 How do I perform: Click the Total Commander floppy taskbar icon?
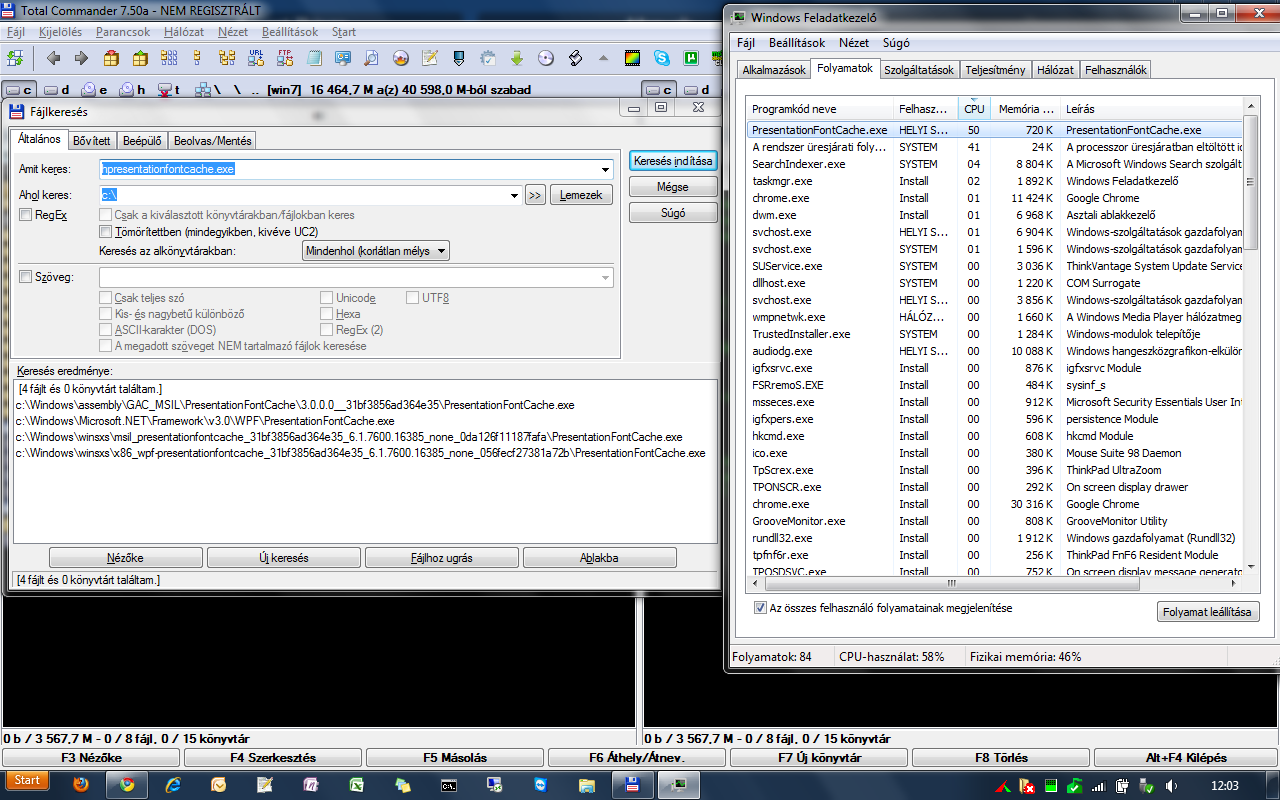pyautogui.click(x=633, y=785)
